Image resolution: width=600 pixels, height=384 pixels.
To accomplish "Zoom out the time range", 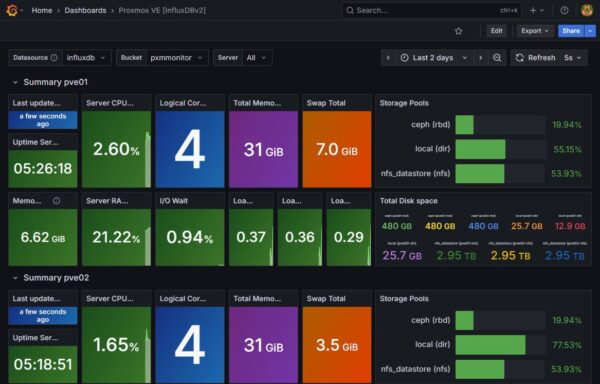I will pos(497,58).
